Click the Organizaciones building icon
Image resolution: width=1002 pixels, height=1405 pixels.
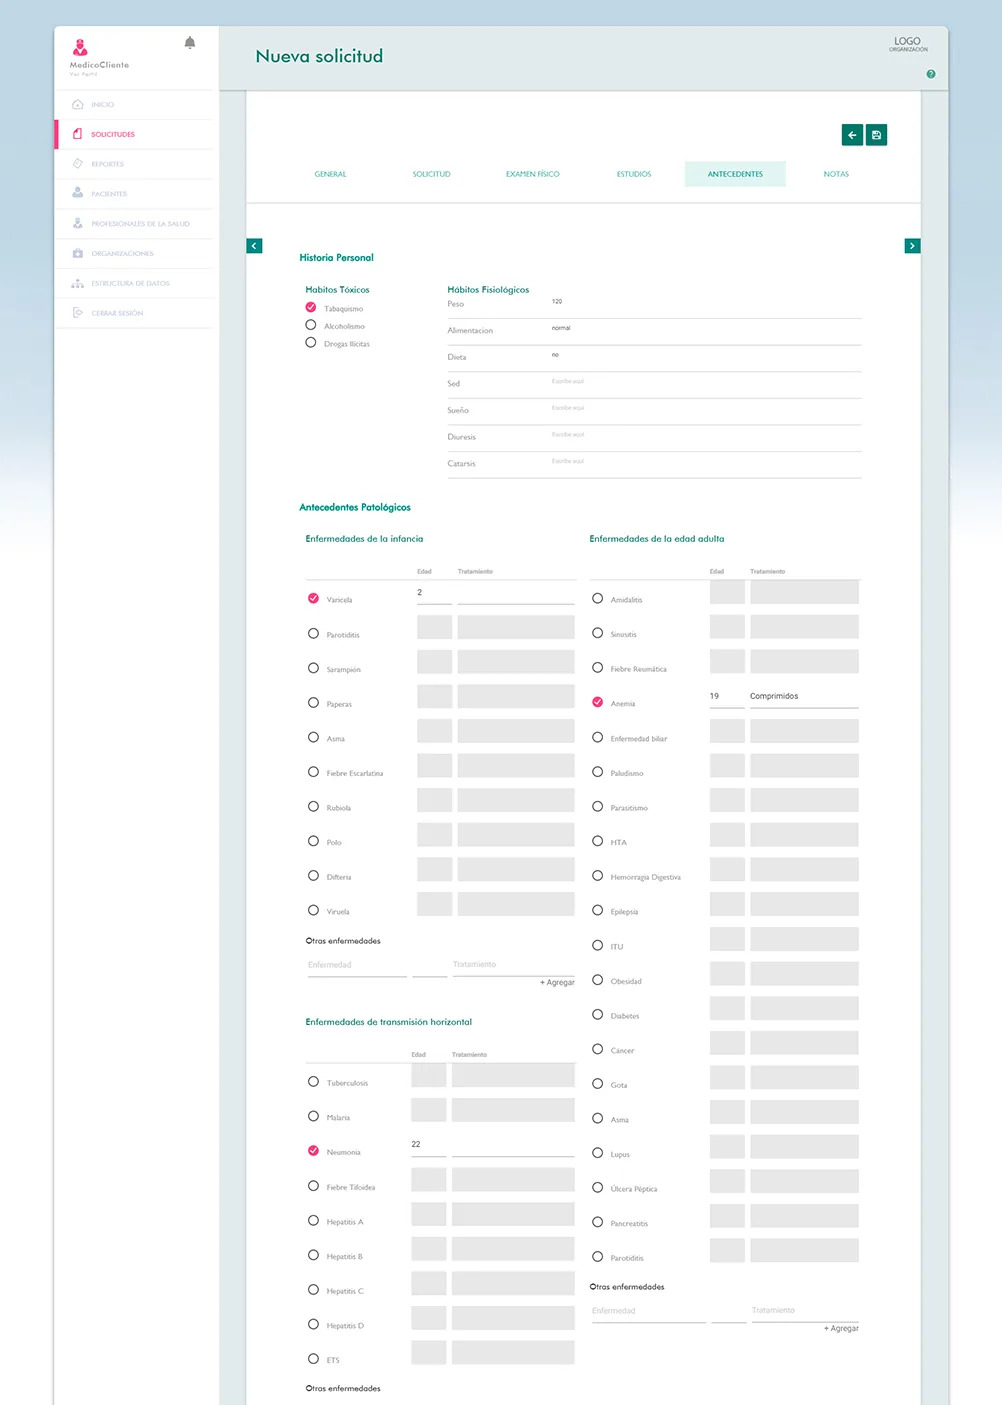click(78, 253)
